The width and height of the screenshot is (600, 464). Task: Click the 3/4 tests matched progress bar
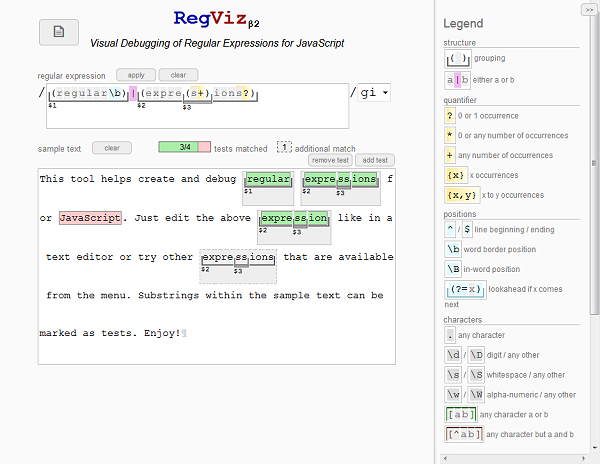pyautogui.click(x=184, y=147)
